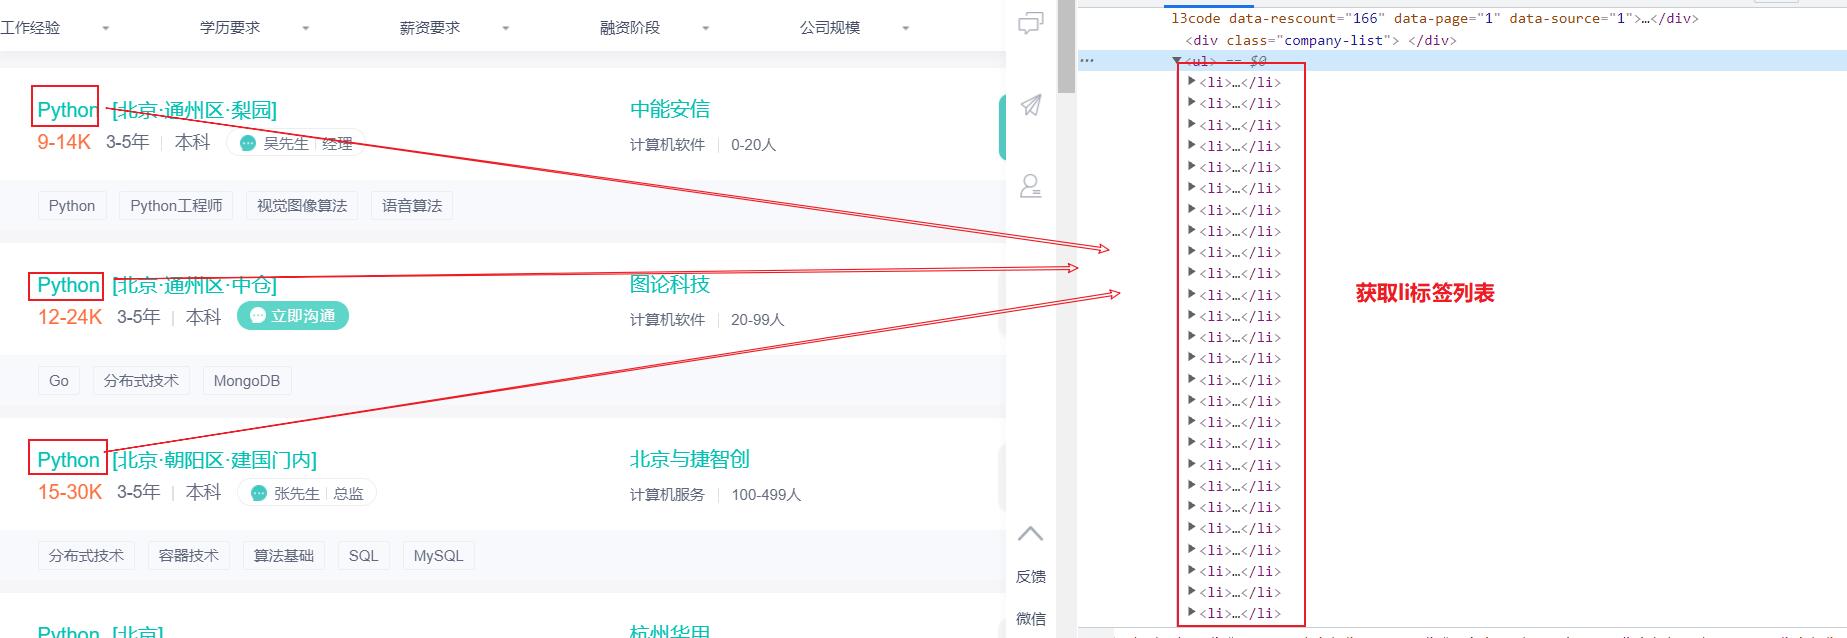This screenshot has width=1847, height=638.
Task: Click the SQL tag
Action: coord(363,556)
